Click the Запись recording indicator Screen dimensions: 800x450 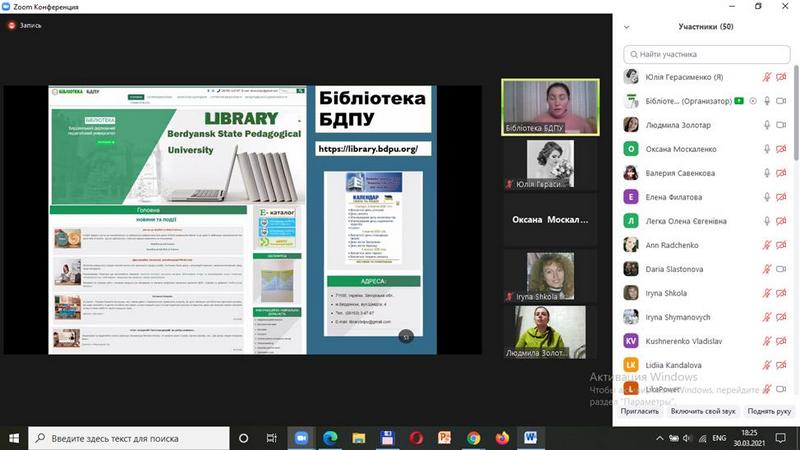click(24, 25)
